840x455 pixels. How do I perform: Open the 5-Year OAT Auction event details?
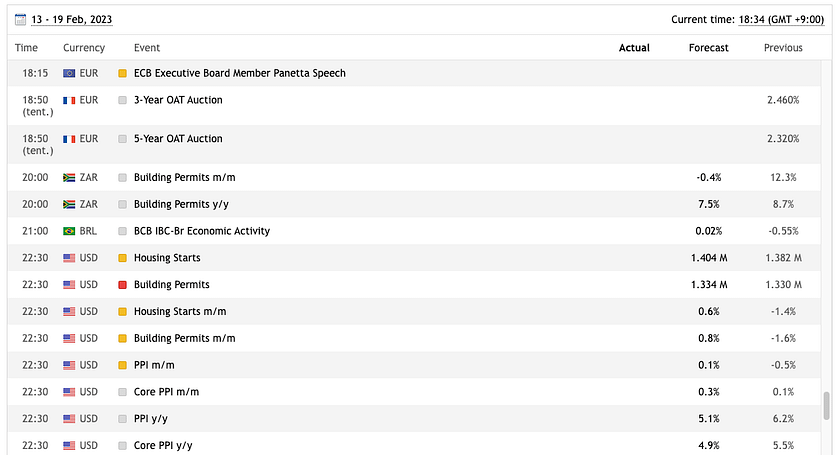(x=178, y=139)
